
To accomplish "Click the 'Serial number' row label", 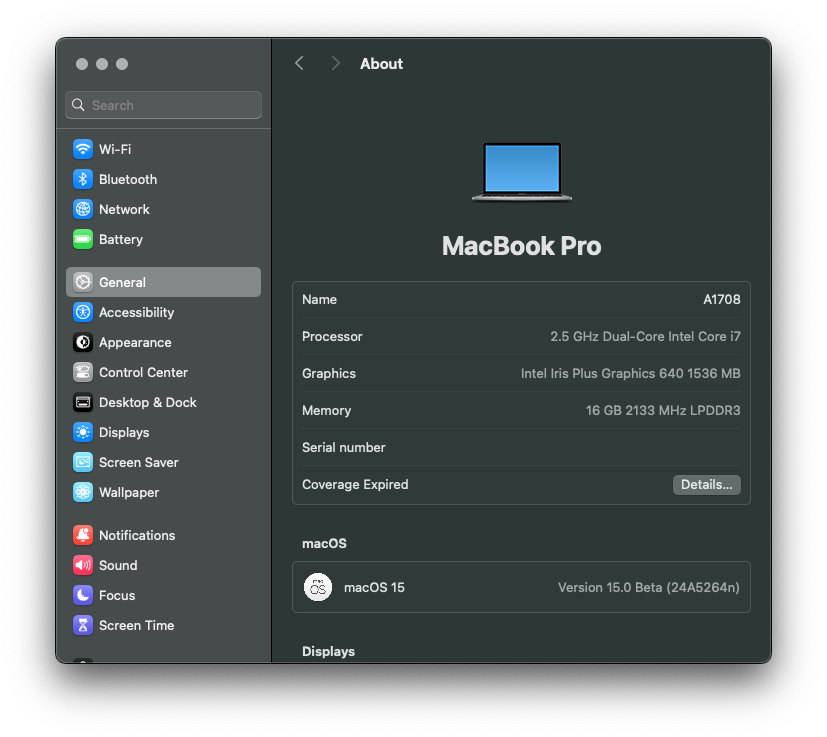I will pyautogui.click(x=343, y=447).
